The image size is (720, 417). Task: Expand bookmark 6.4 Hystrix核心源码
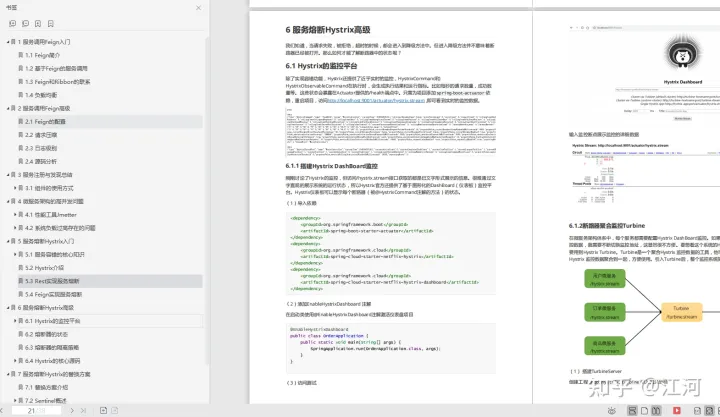coord(15,361)
